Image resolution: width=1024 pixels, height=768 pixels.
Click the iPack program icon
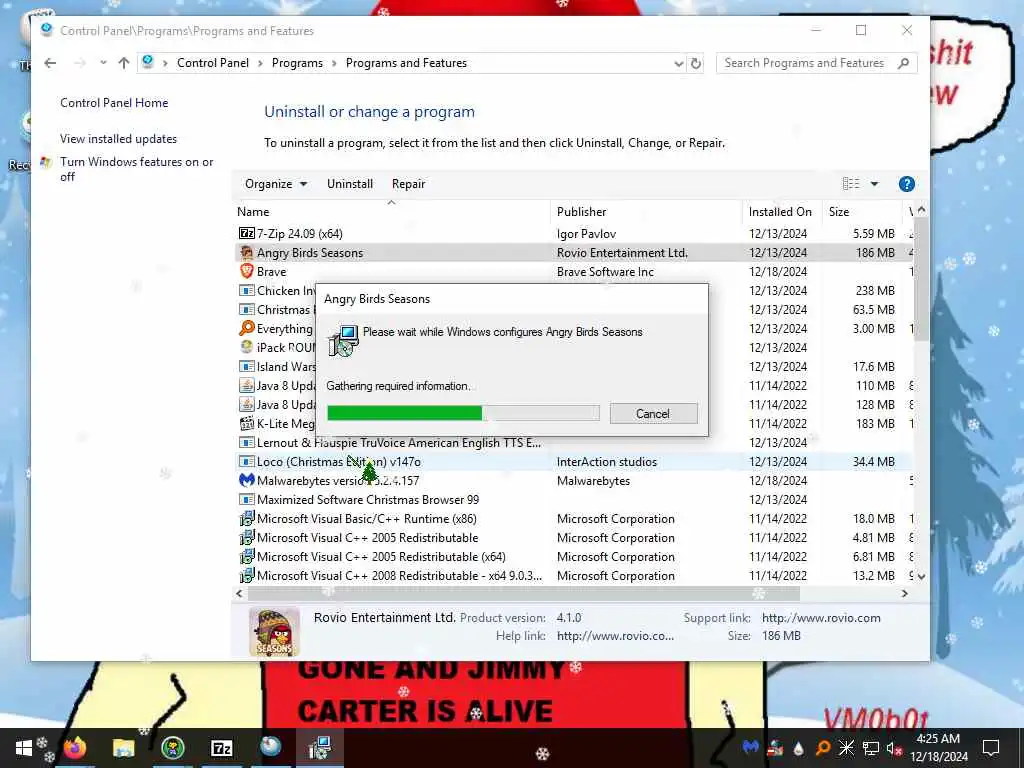coord(246,347)
